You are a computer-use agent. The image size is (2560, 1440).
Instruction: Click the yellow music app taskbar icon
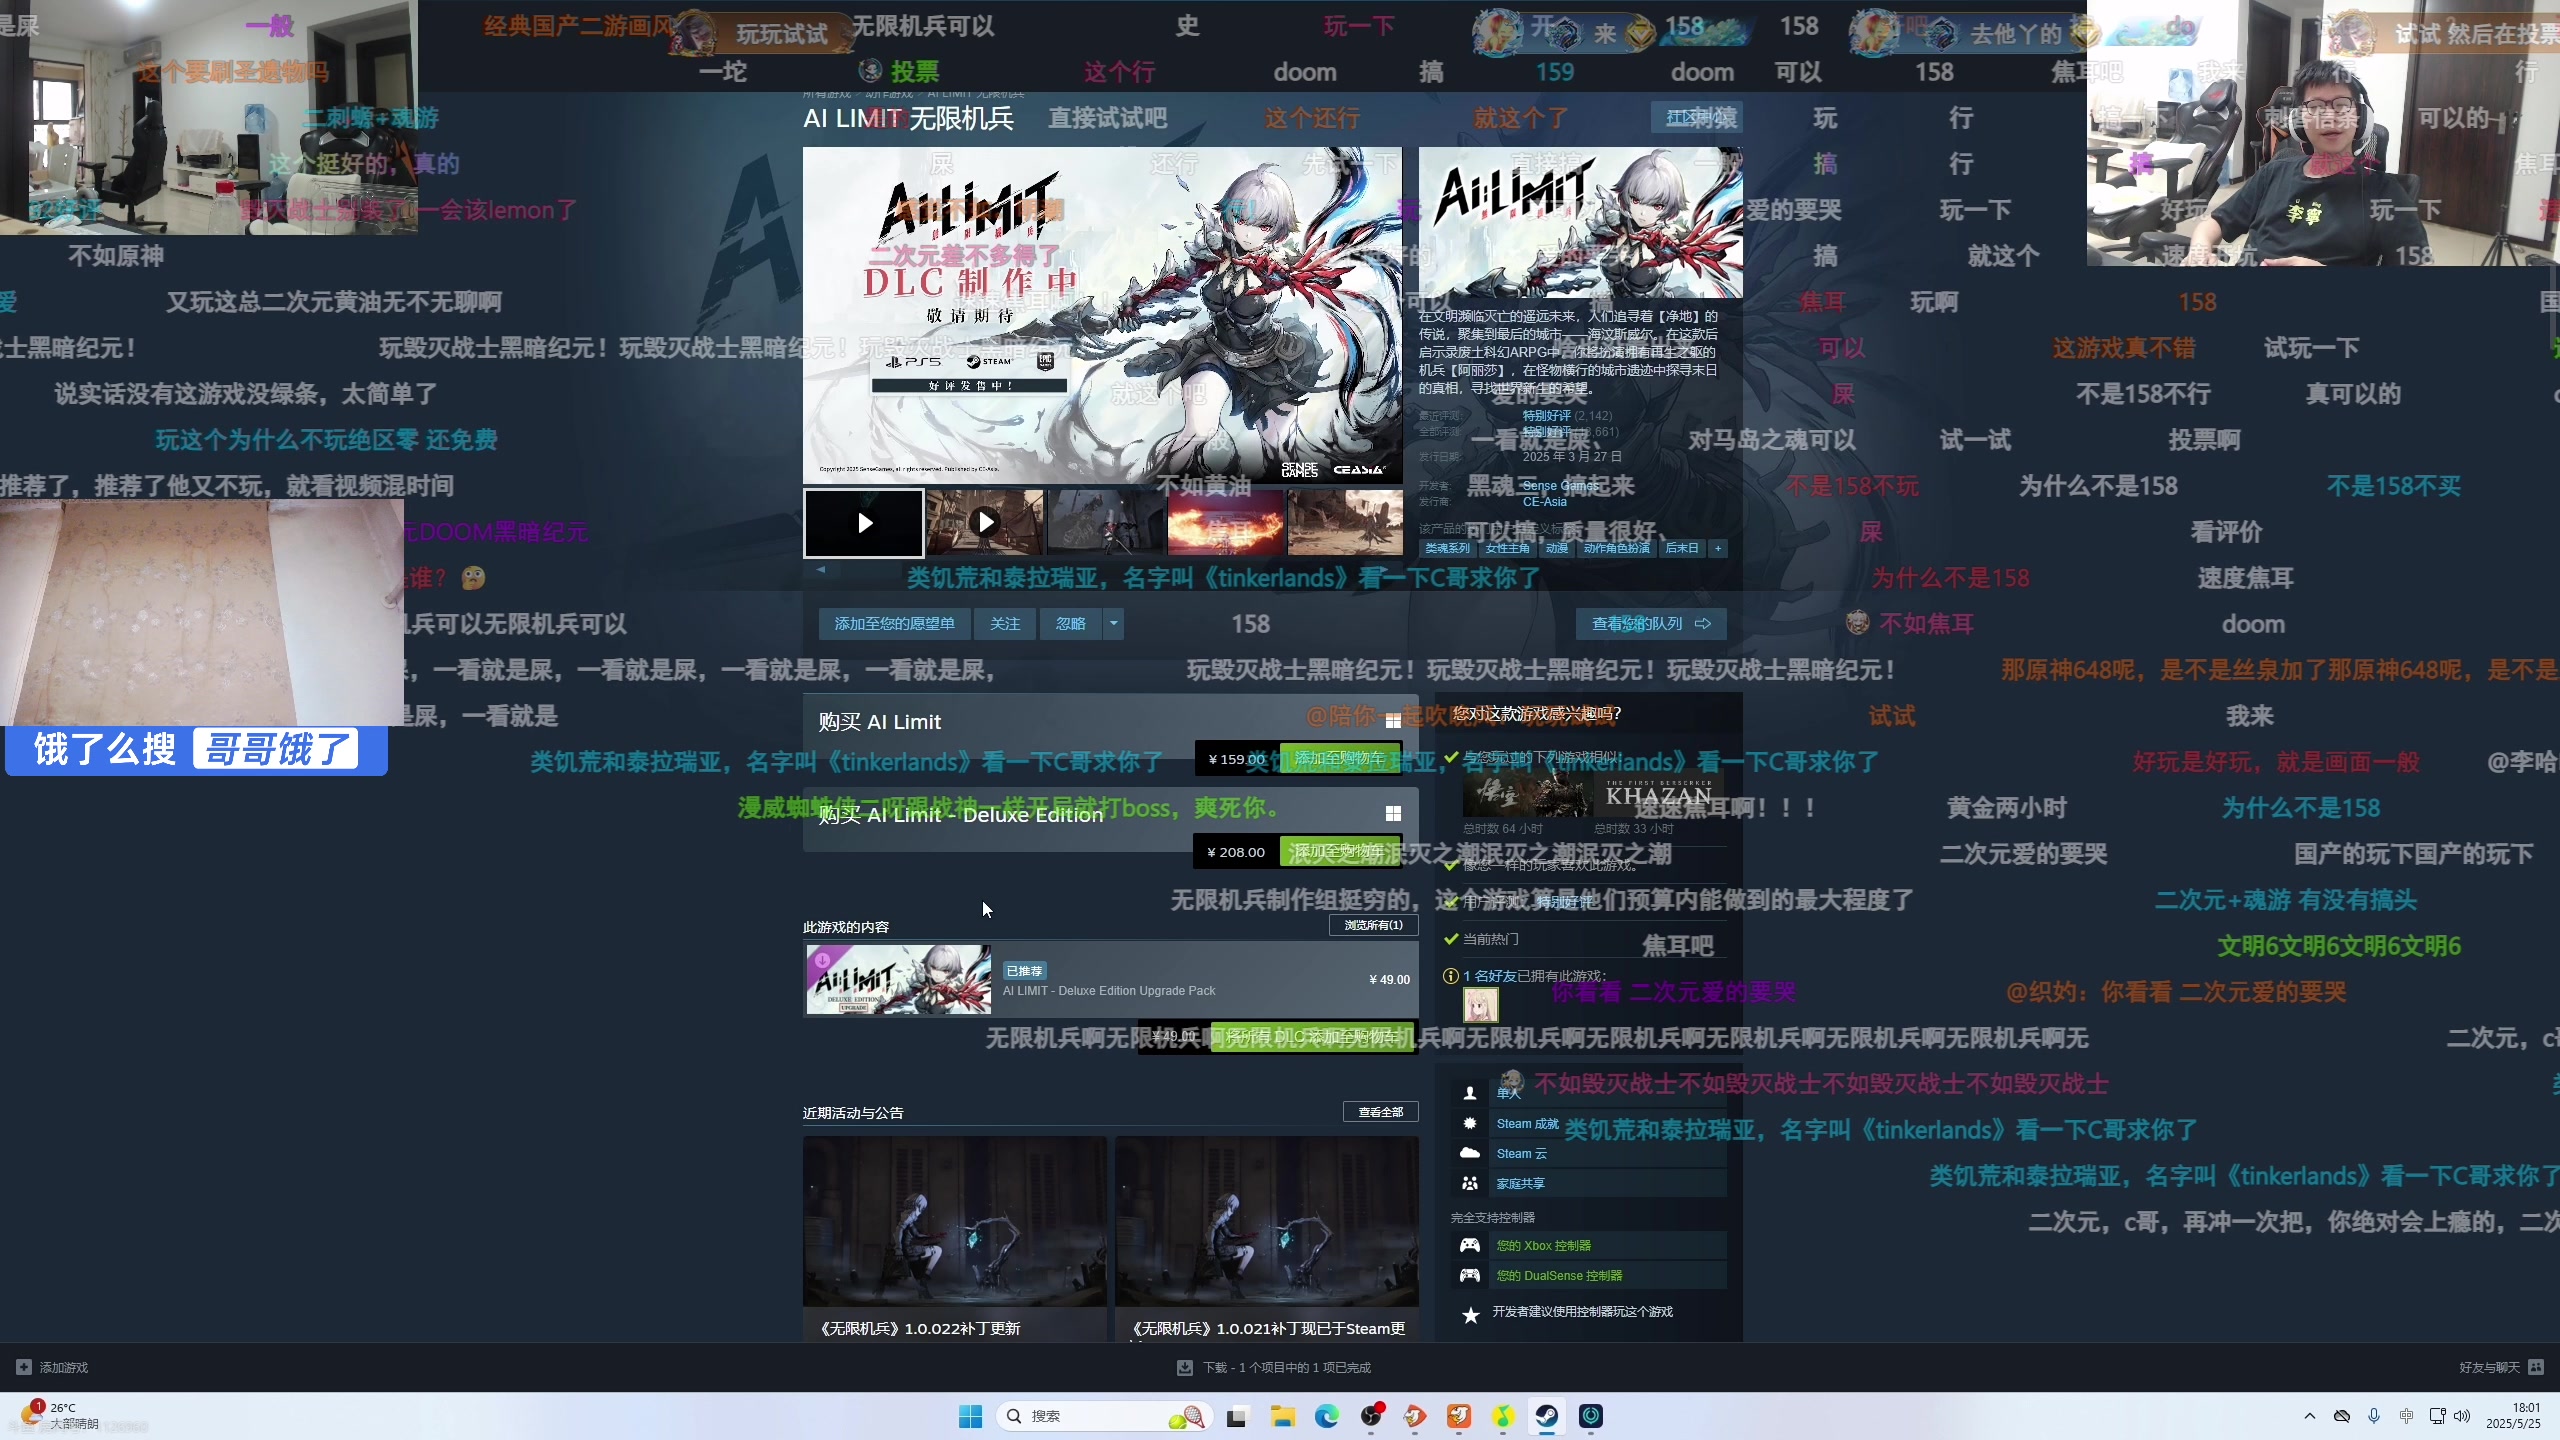point(1503,1416)
